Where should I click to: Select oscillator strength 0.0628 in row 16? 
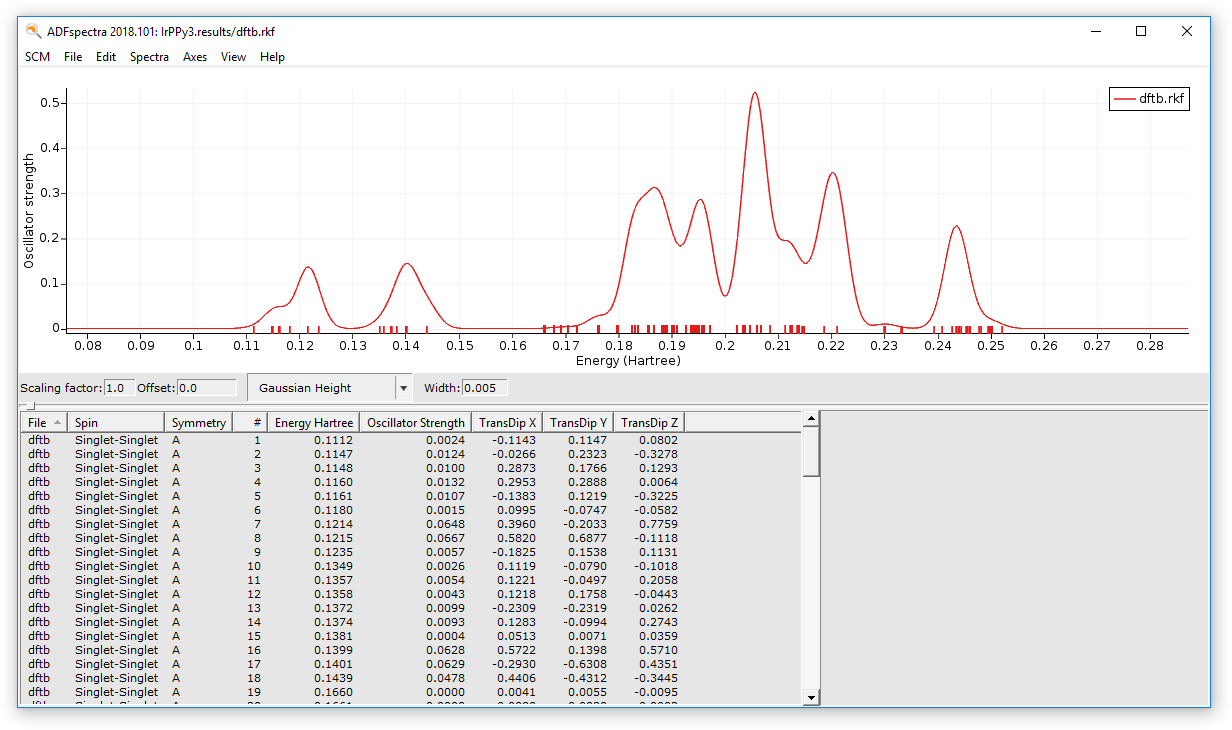click(x=445, y=650)
